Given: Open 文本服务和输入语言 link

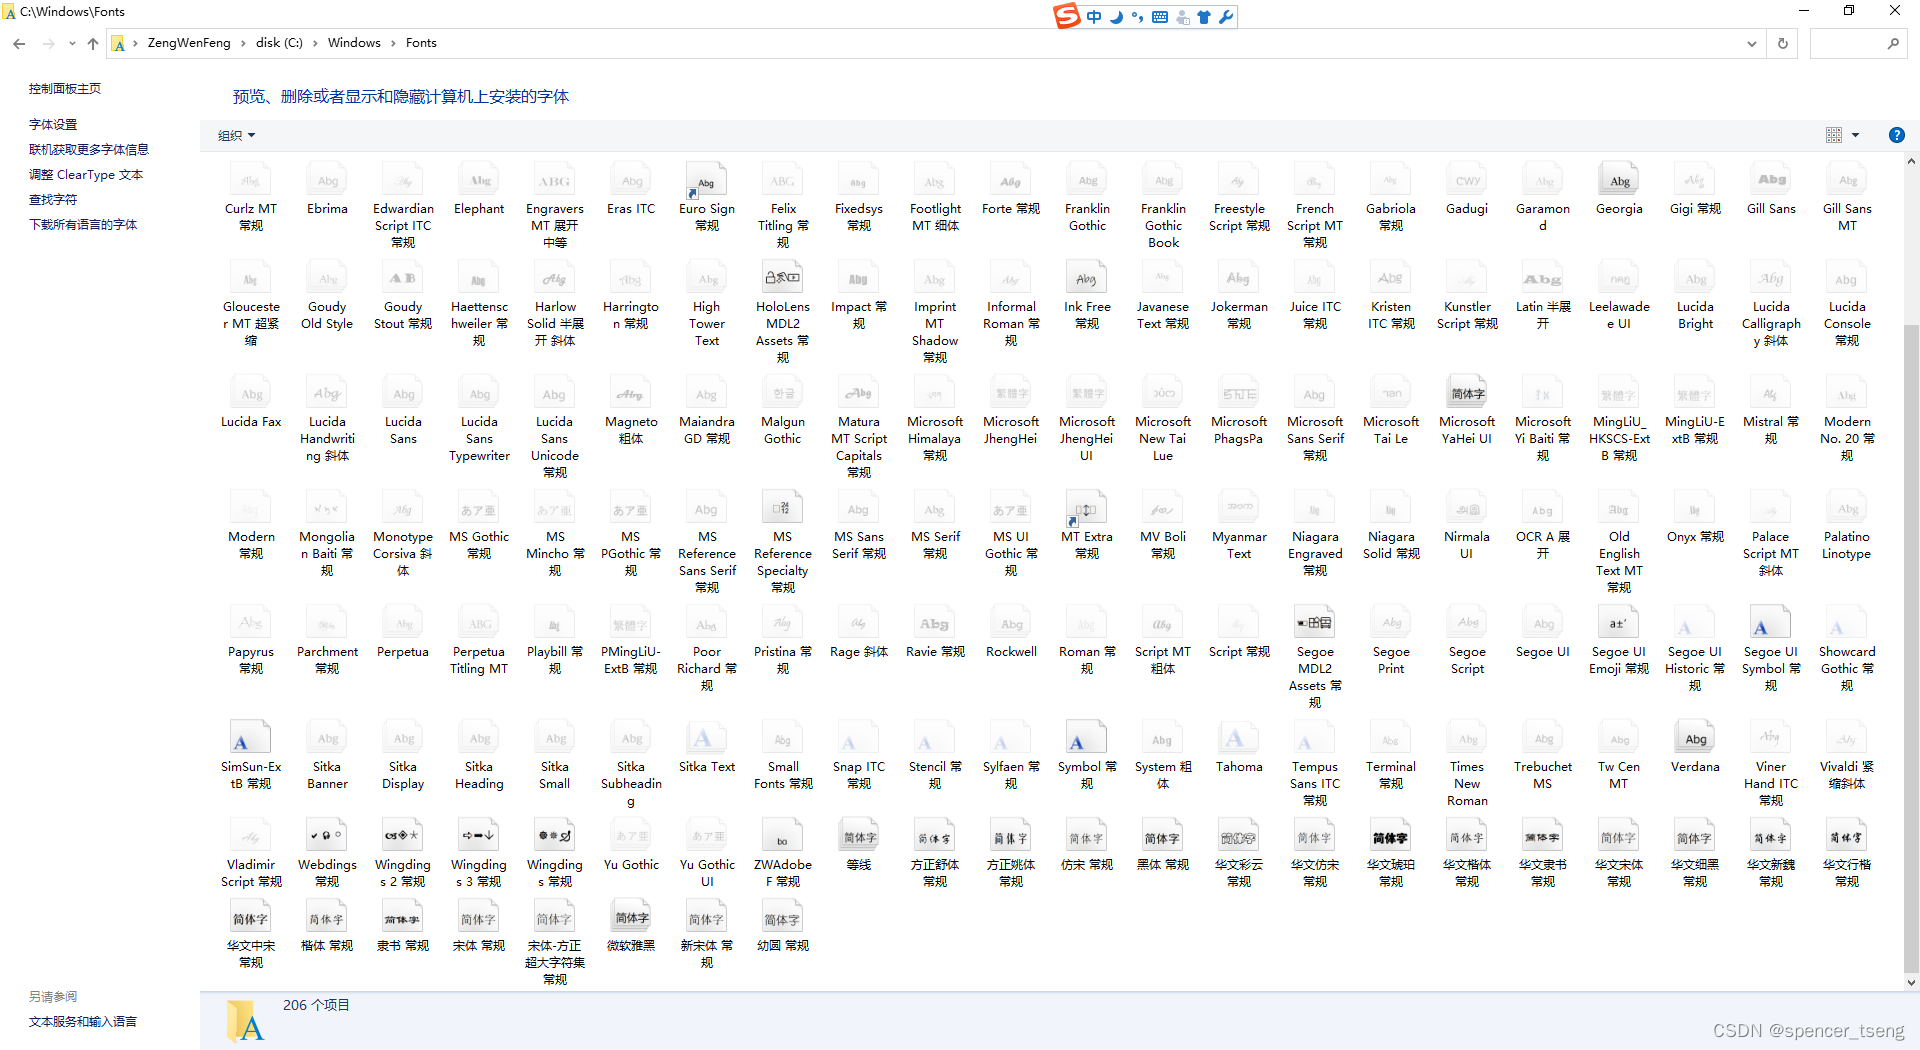Looking at the screenshot, I should (x=83, y=1021).
